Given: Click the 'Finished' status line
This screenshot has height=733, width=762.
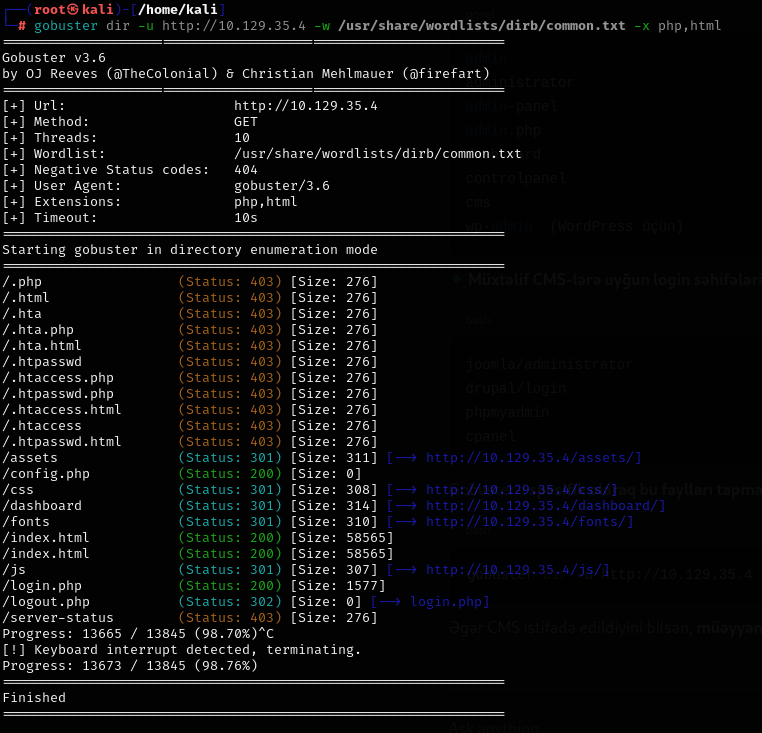Looking at the screenshot, I should (34, 698).
